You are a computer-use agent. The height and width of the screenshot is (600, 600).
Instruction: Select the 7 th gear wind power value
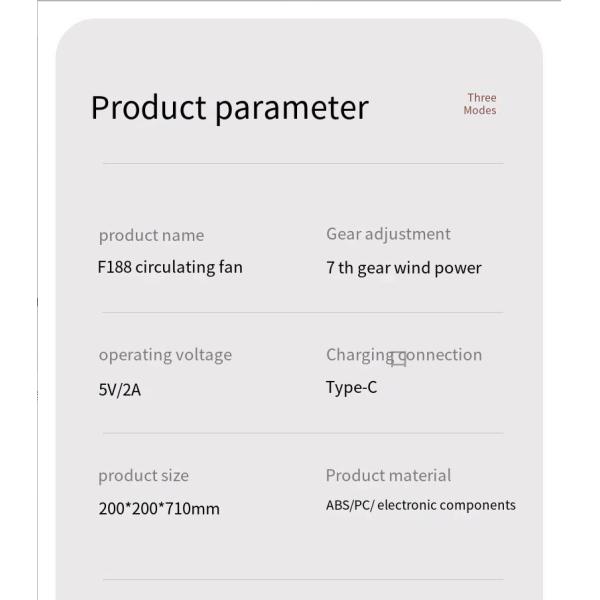point(404,268)
